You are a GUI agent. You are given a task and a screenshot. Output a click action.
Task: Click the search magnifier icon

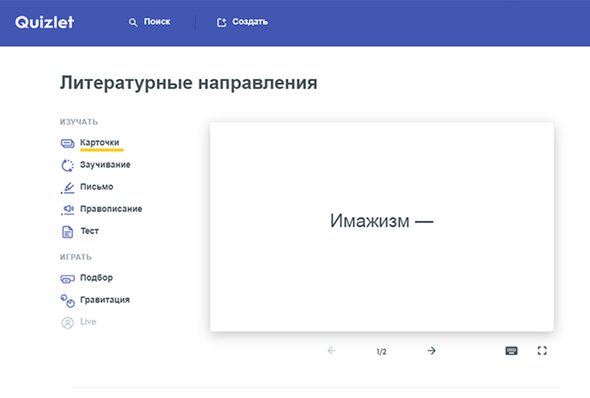[x=133, y=22]
